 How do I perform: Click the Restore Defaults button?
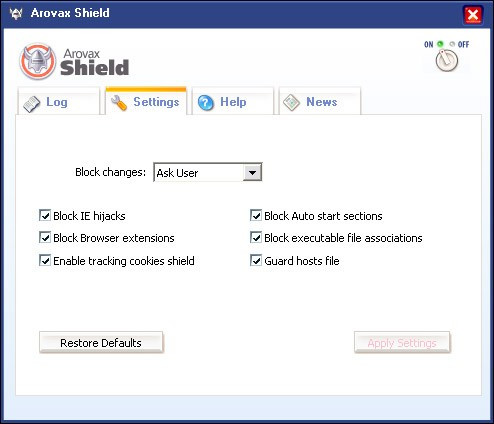point(101,342)
